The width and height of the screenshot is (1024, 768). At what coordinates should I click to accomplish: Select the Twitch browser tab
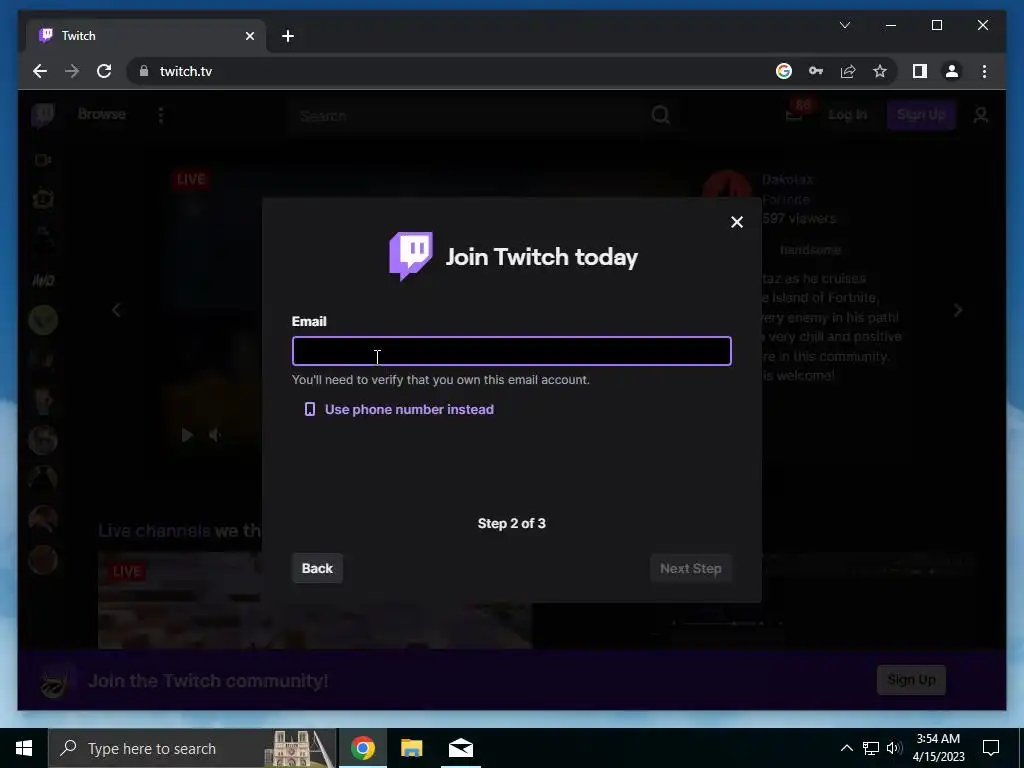(146, 36)
